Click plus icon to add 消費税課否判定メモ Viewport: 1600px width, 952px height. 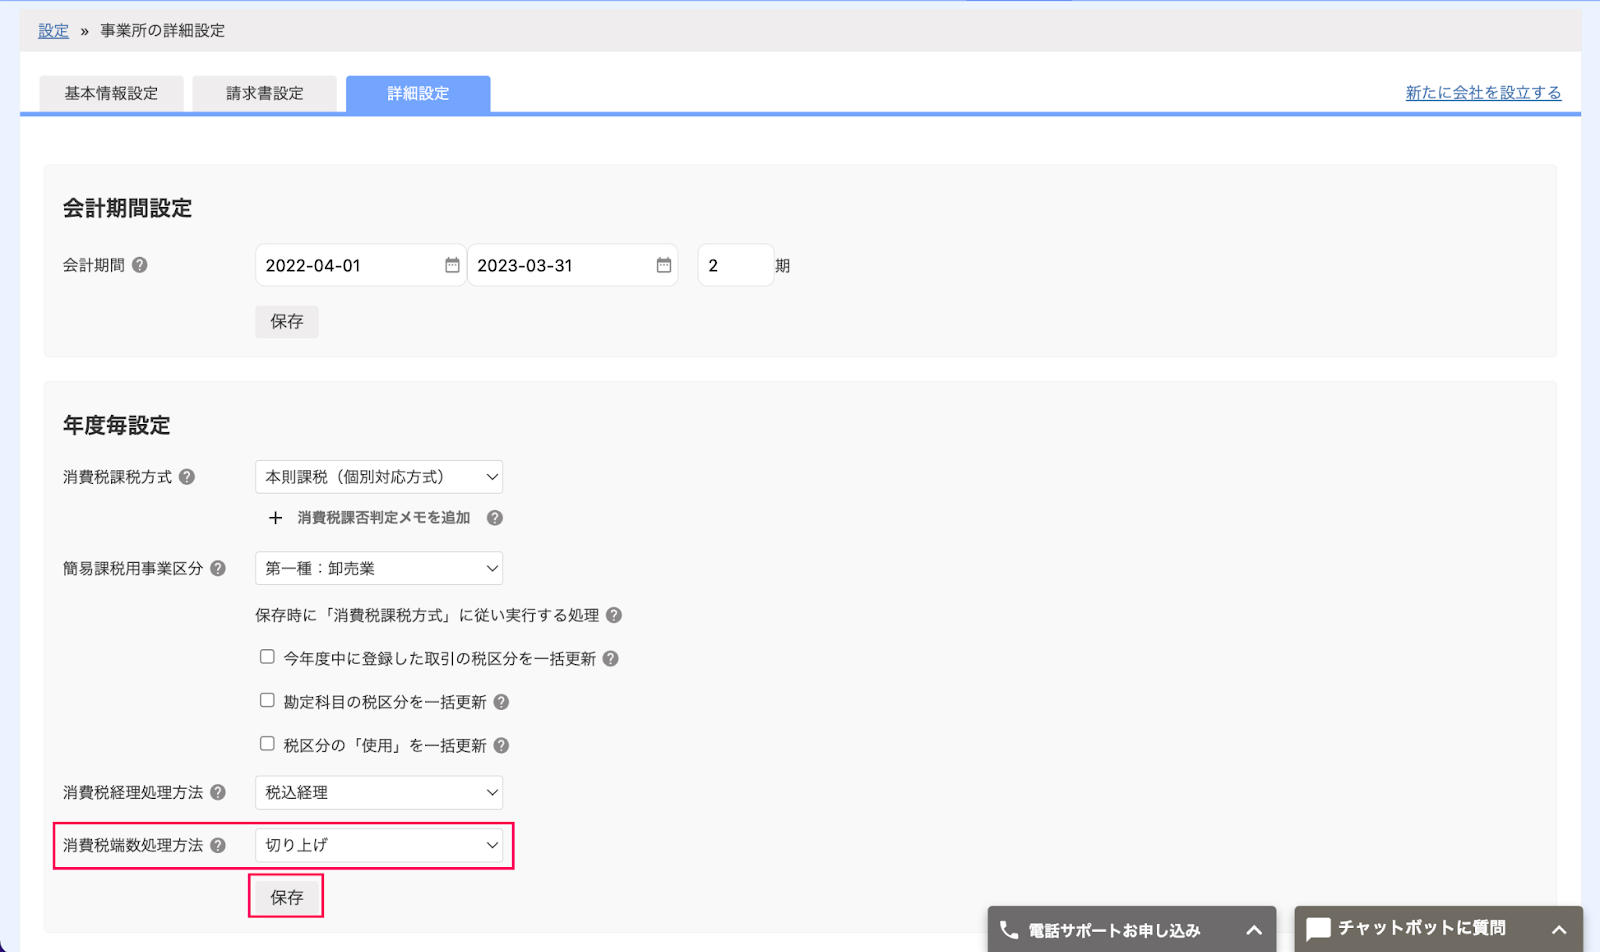point(276,518)
